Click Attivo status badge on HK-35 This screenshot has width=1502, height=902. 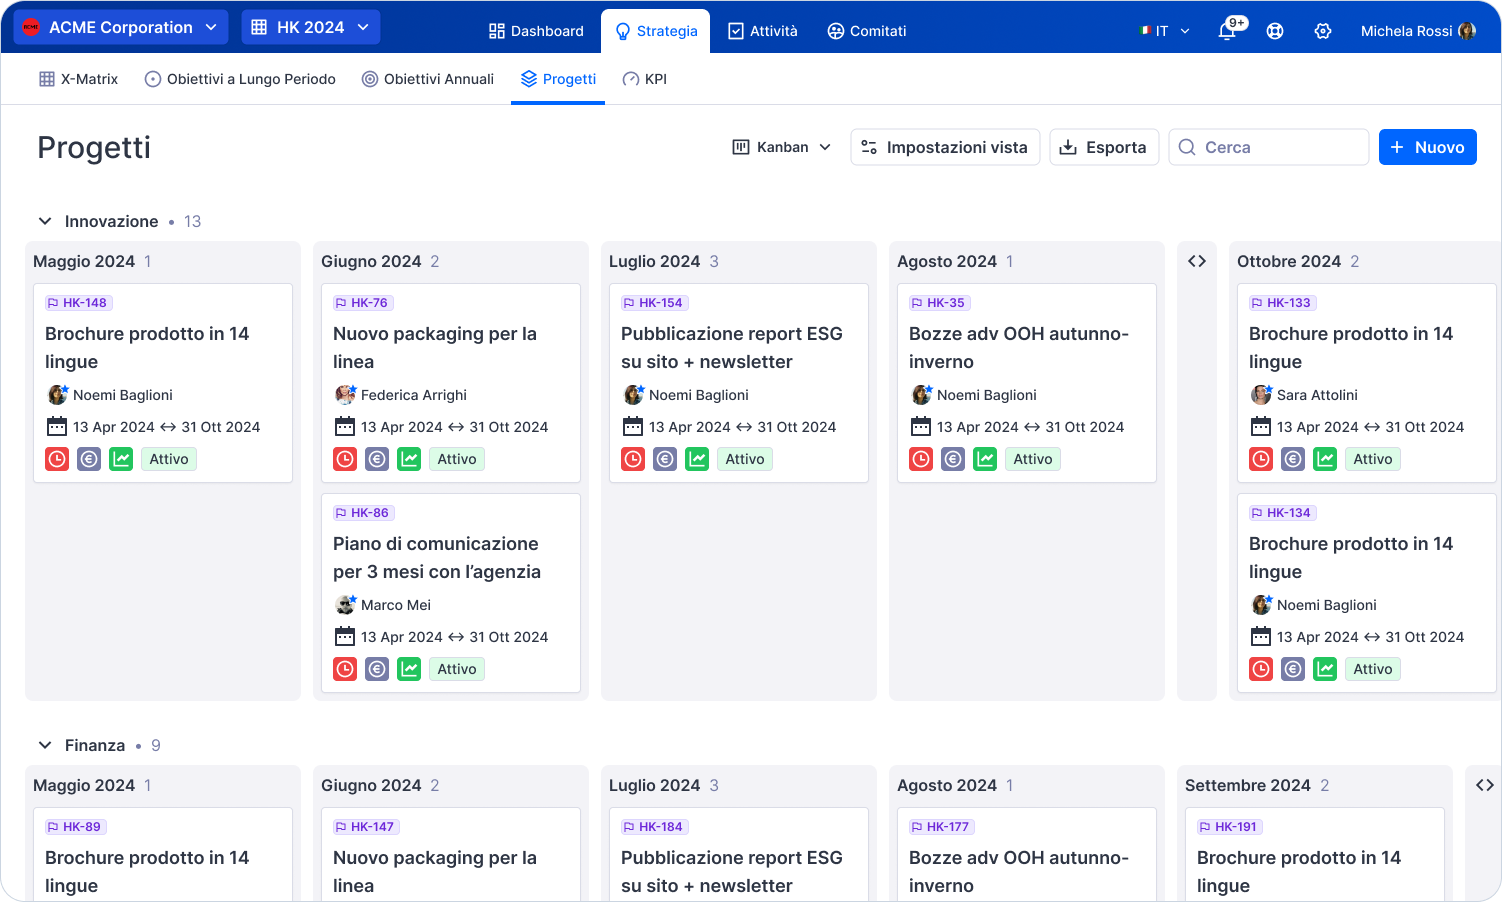coord(1033,459)
